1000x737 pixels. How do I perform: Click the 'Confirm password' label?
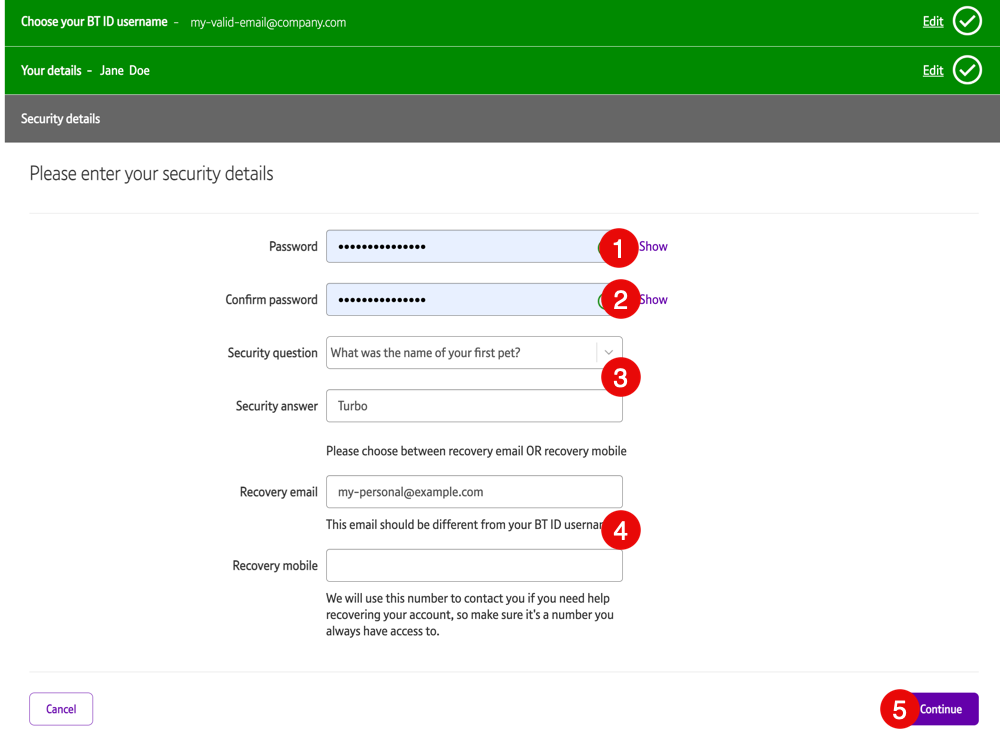pyautogui.click(x=271, y=300)
